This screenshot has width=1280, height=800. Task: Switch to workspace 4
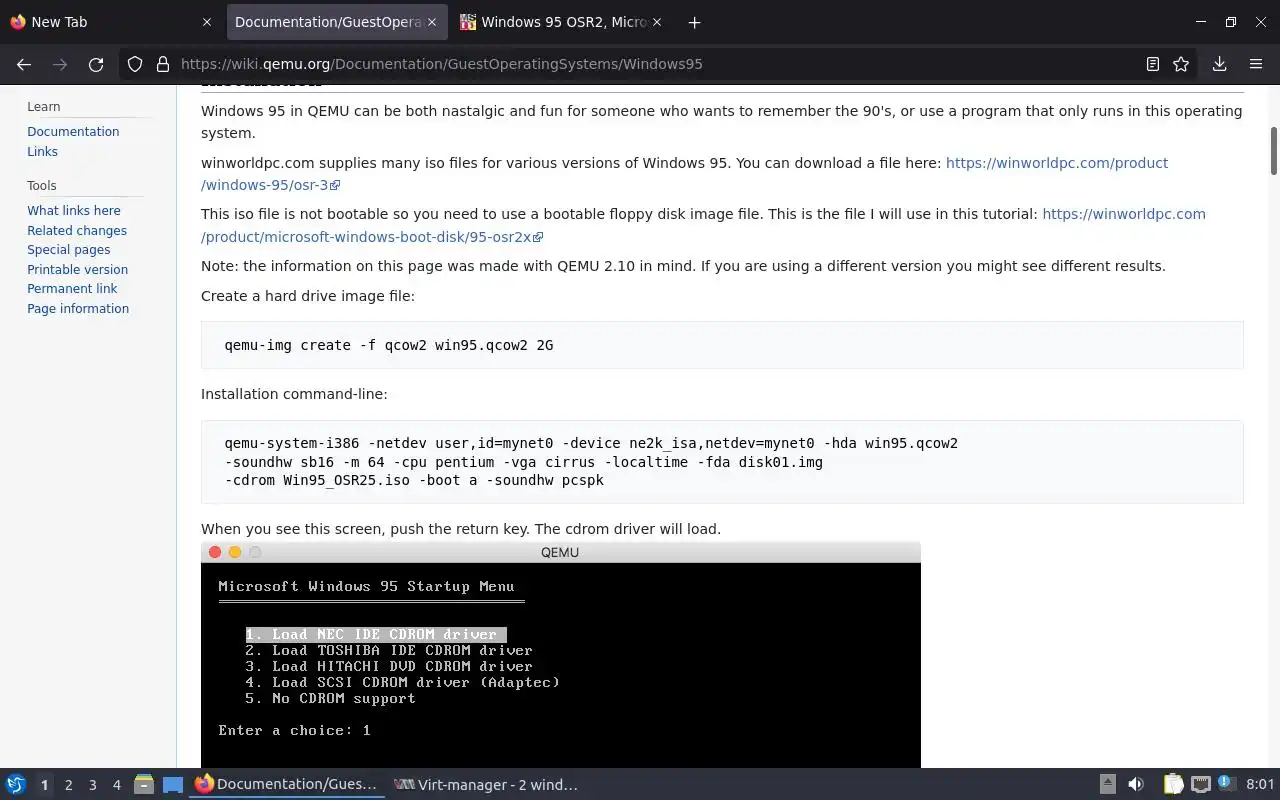point(117,785)
